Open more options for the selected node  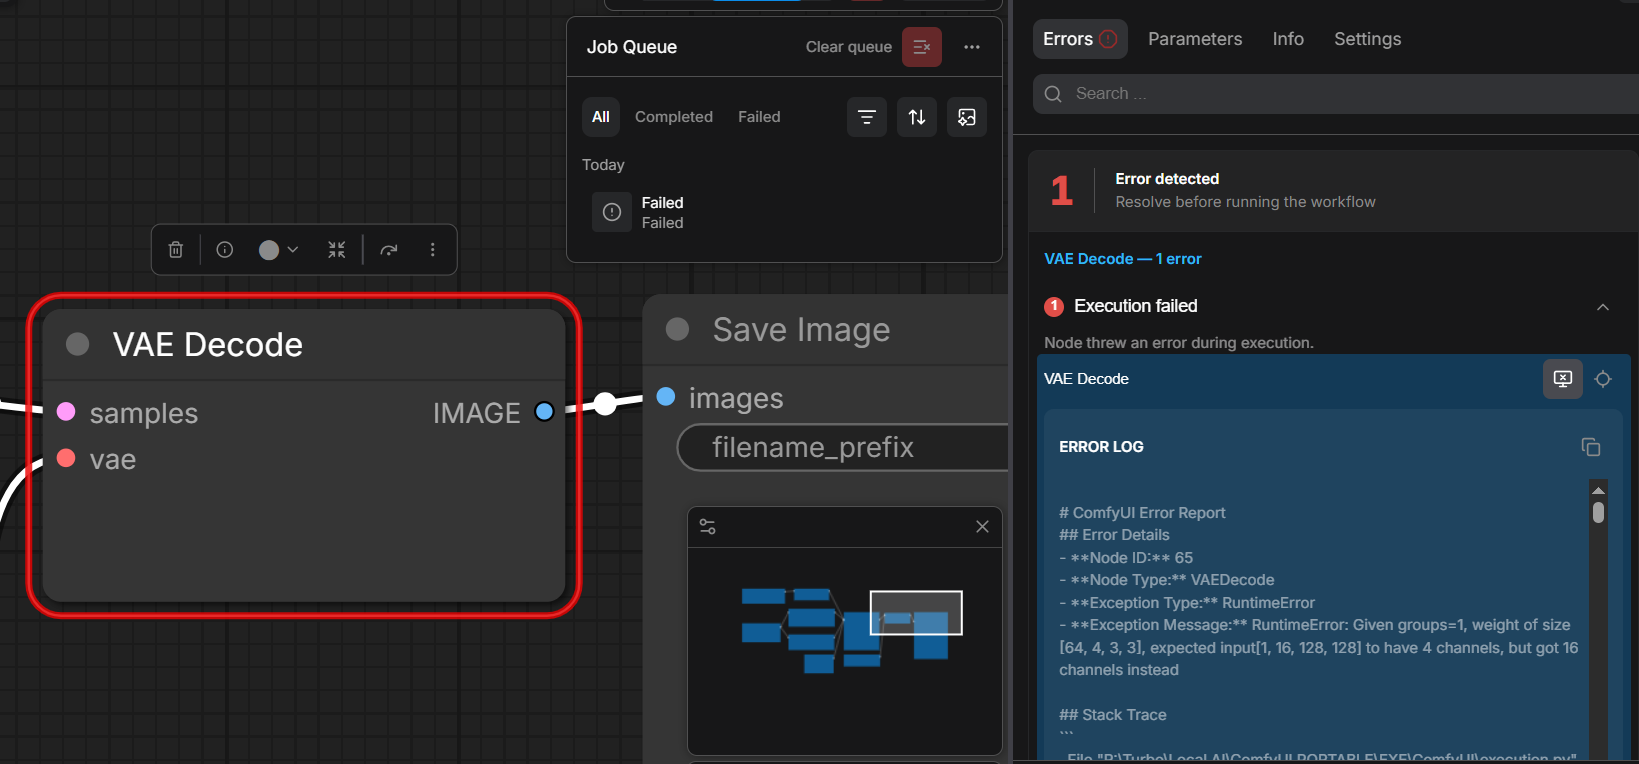(433, 250)
